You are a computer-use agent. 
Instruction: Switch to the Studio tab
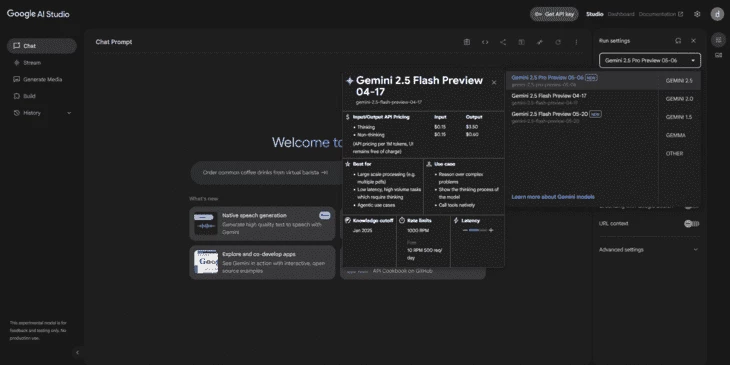595,14
